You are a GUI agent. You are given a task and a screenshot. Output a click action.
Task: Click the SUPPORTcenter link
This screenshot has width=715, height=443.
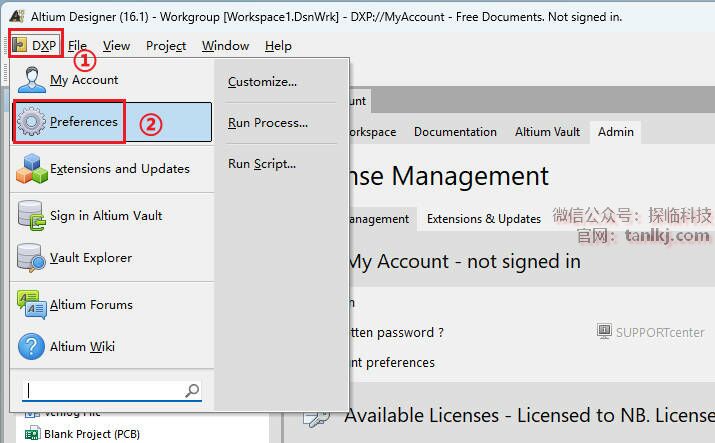(x=660, y=333)
